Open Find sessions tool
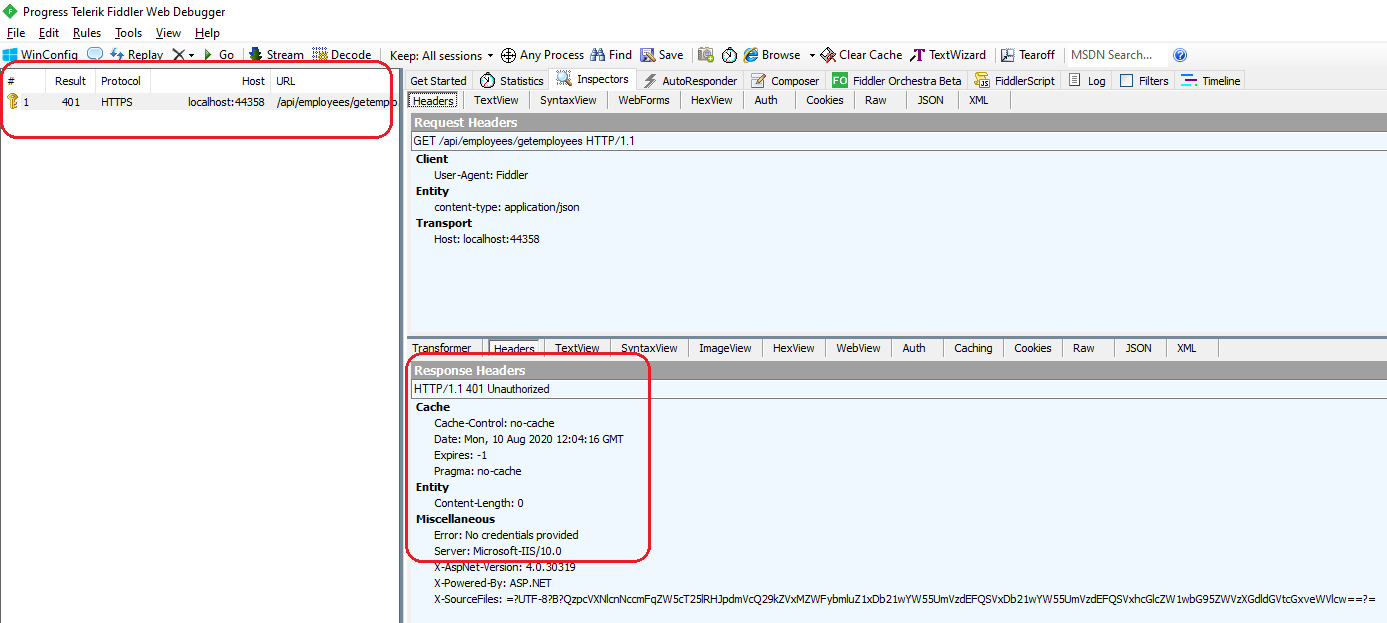This screenshot has height=623, width=1387. pos(611,55)
